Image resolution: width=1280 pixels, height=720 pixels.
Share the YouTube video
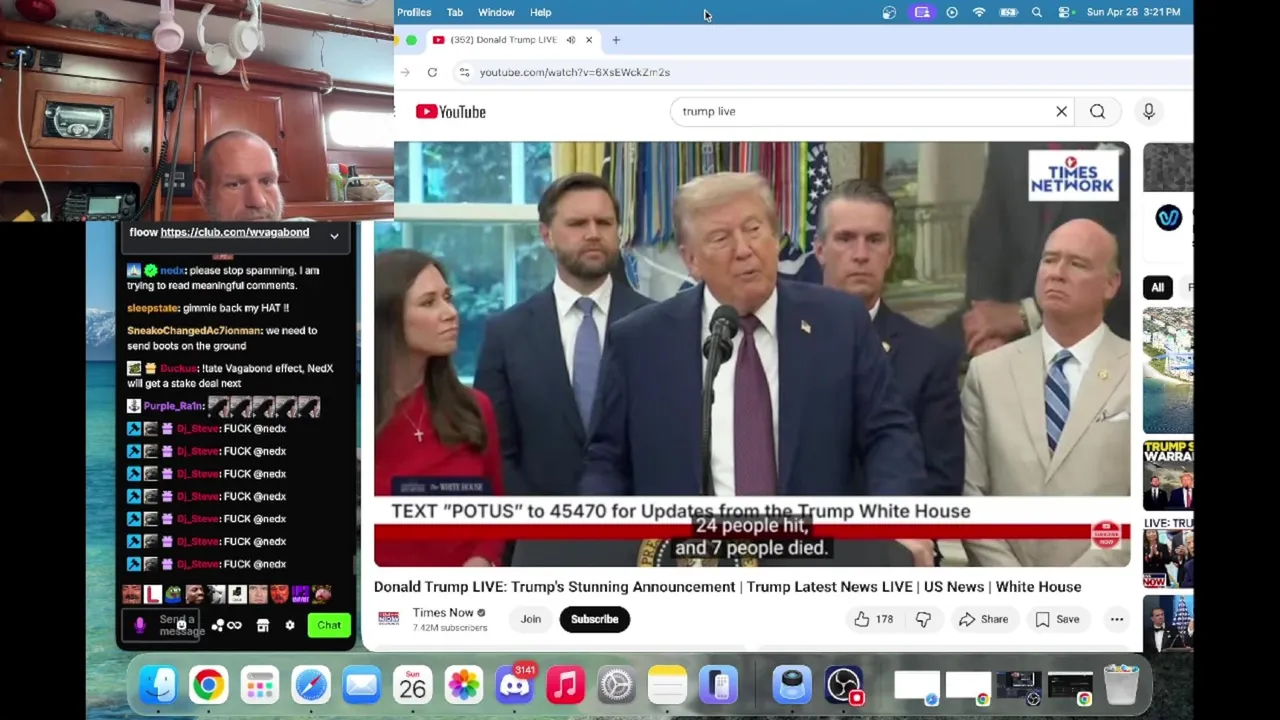pyautogui.click(x=983, y=619)
